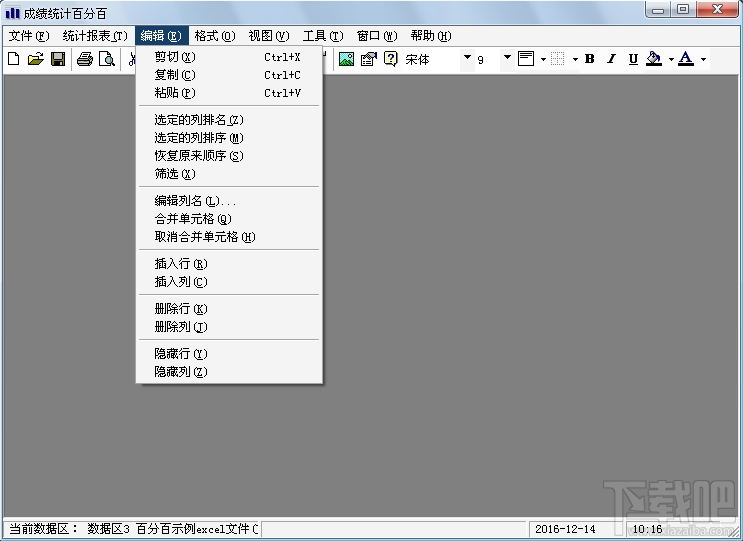Click the 2016-12-14 date in status bar

point(565,529)
